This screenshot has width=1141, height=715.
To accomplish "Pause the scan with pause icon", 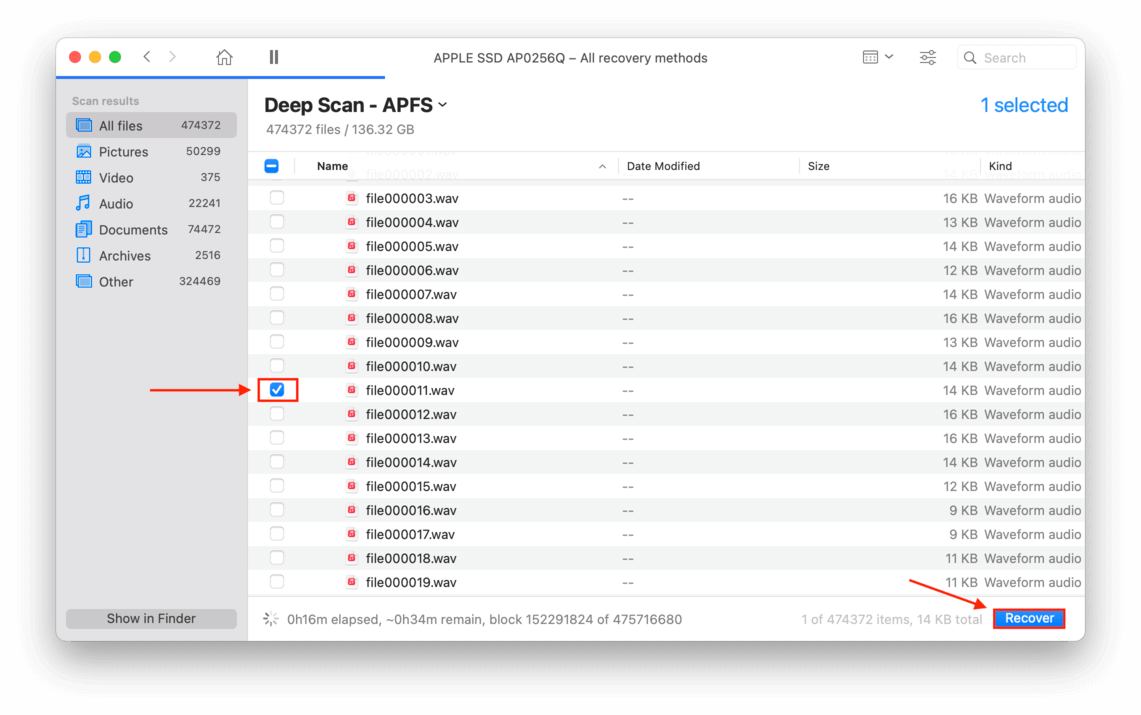I will [x=274, y=57].
